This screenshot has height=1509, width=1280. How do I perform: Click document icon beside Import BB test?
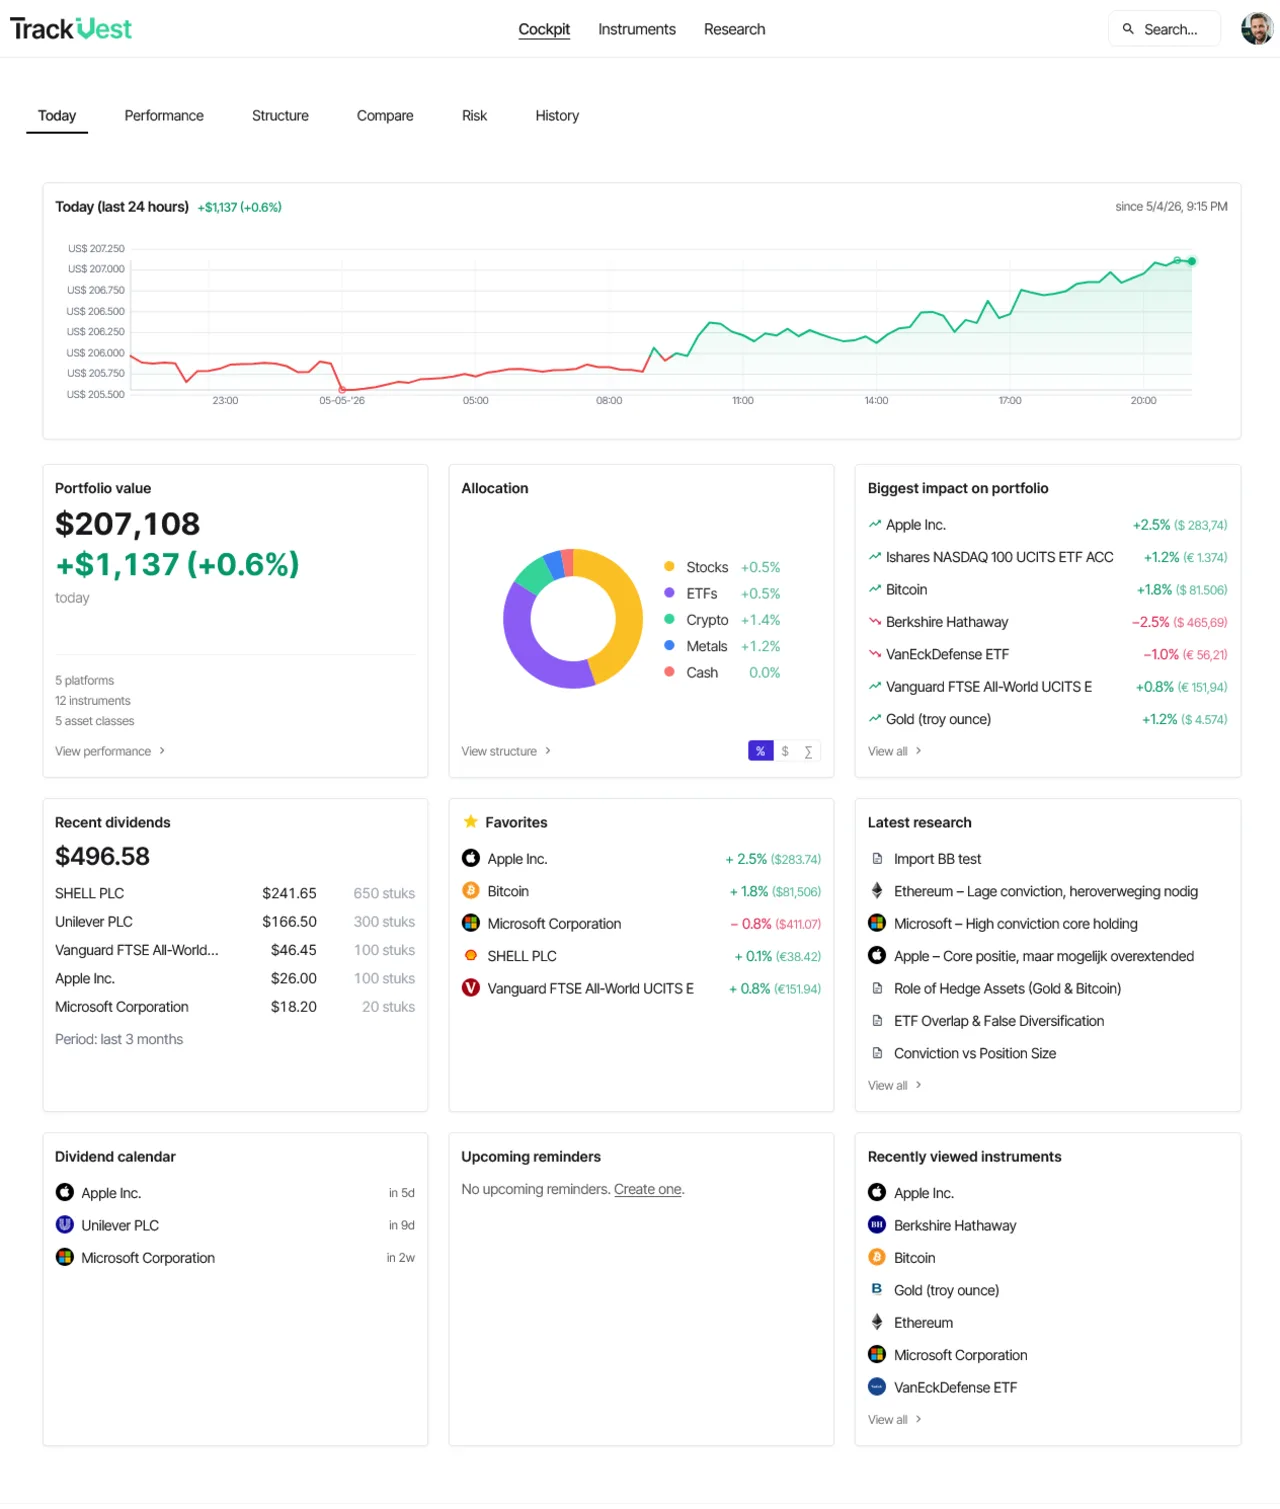tap(877, 859)
